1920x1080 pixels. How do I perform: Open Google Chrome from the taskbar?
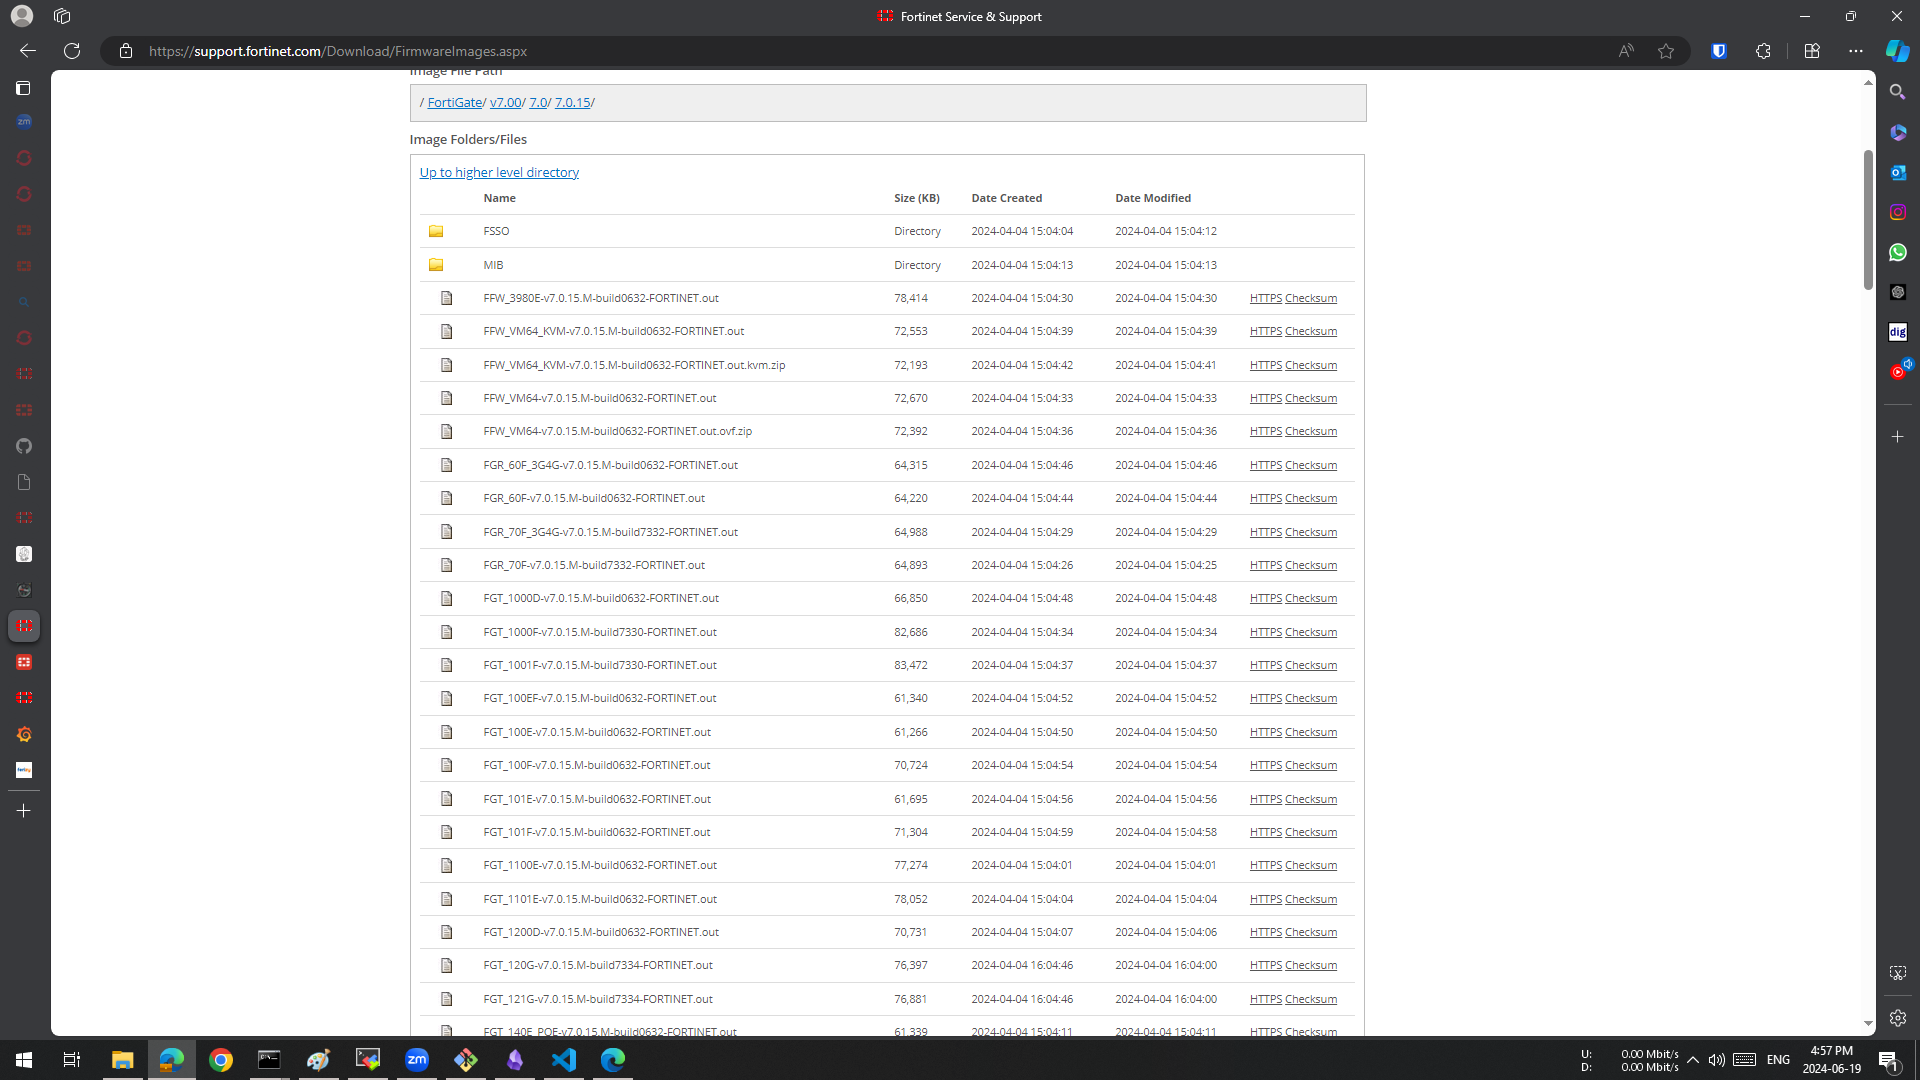point(221,1059)
